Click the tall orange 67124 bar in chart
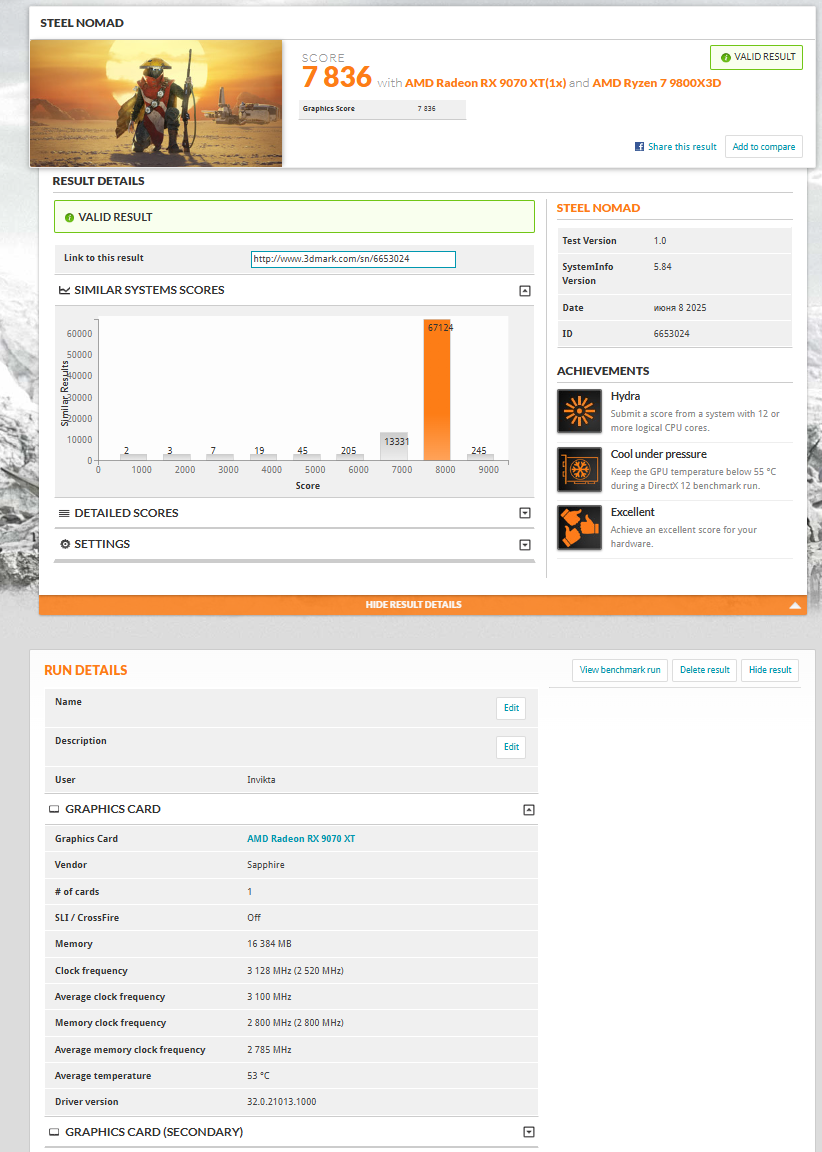The width and height of the screenshot is (822, 1152). 437,390
